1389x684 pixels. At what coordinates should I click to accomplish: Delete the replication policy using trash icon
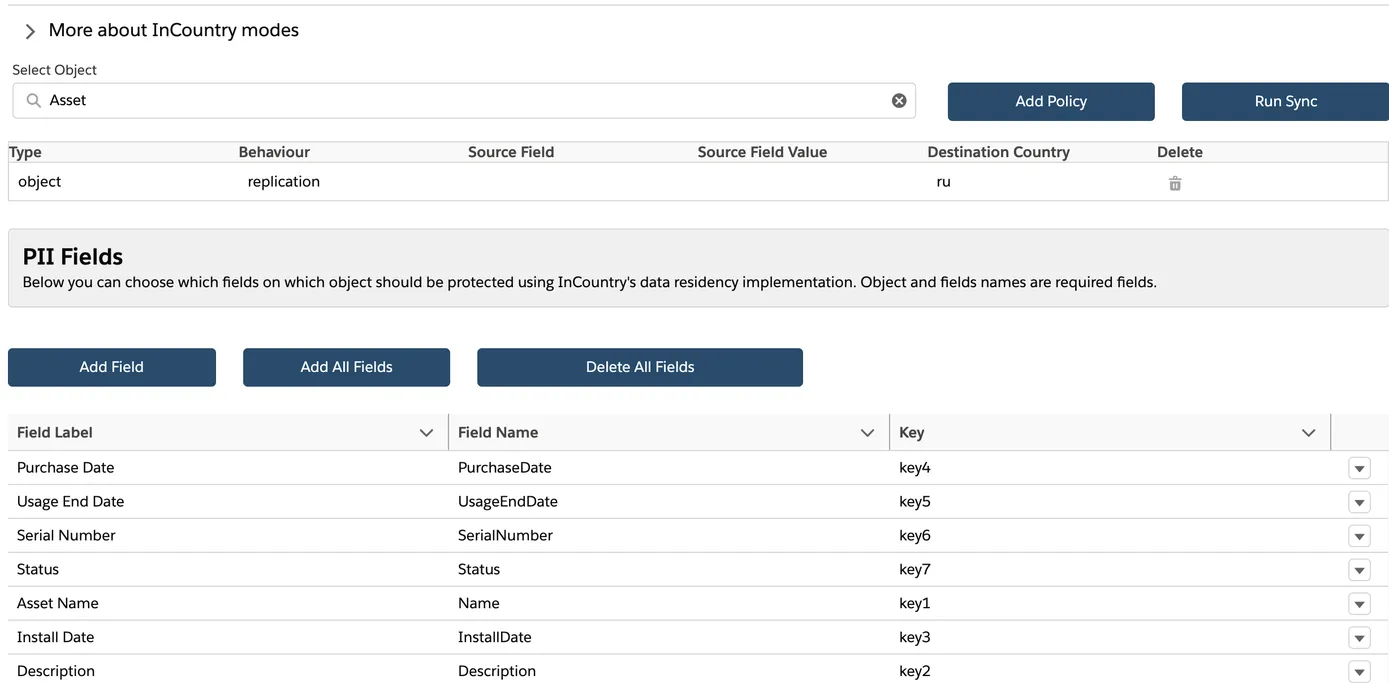pos(1175,184)
